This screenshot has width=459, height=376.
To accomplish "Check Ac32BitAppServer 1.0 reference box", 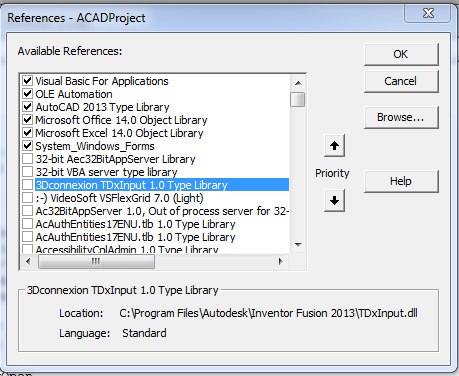I will tap(27, 211).
